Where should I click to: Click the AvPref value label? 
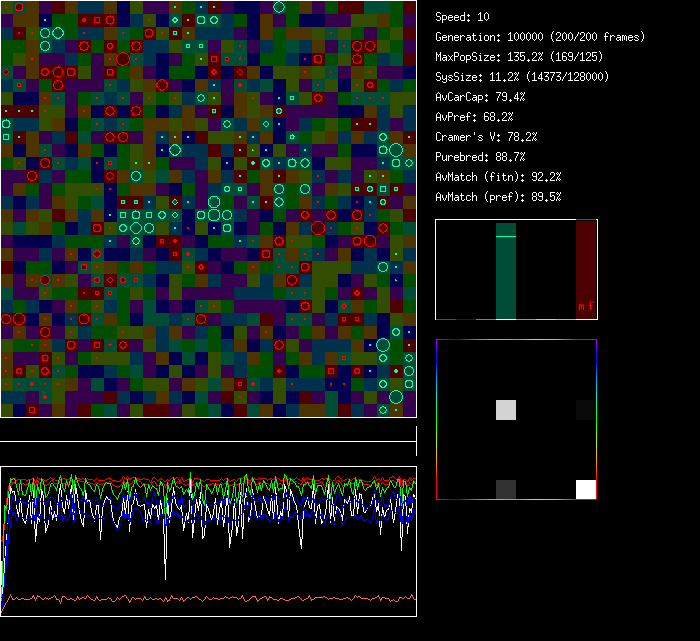click(x=474, y=117)
